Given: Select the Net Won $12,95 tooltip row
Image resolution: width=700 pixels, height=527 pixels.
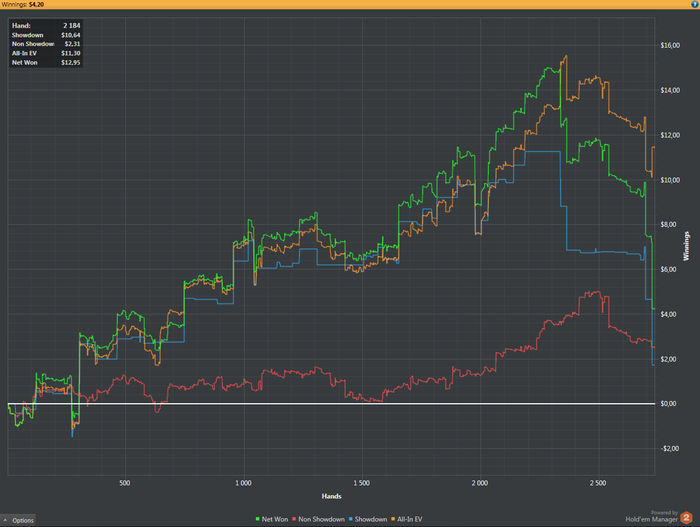Looking at the screenshot, I should [46, 63].
